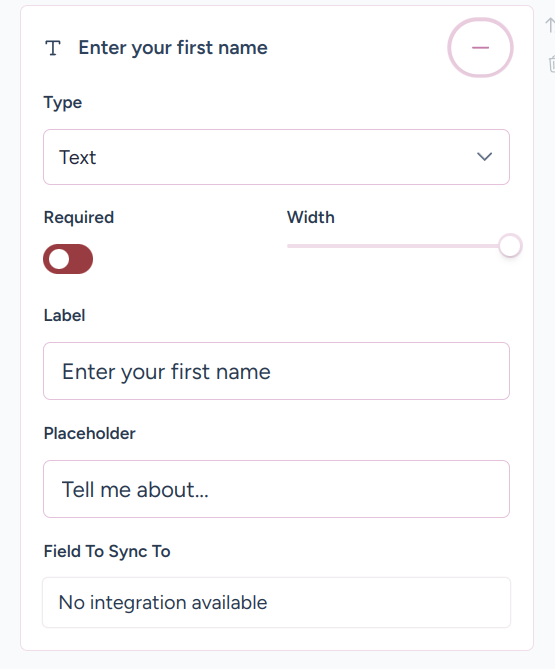This screenshot has height=669, width=555.
Task: Toggle the Required switch
Action: point(68,259)
